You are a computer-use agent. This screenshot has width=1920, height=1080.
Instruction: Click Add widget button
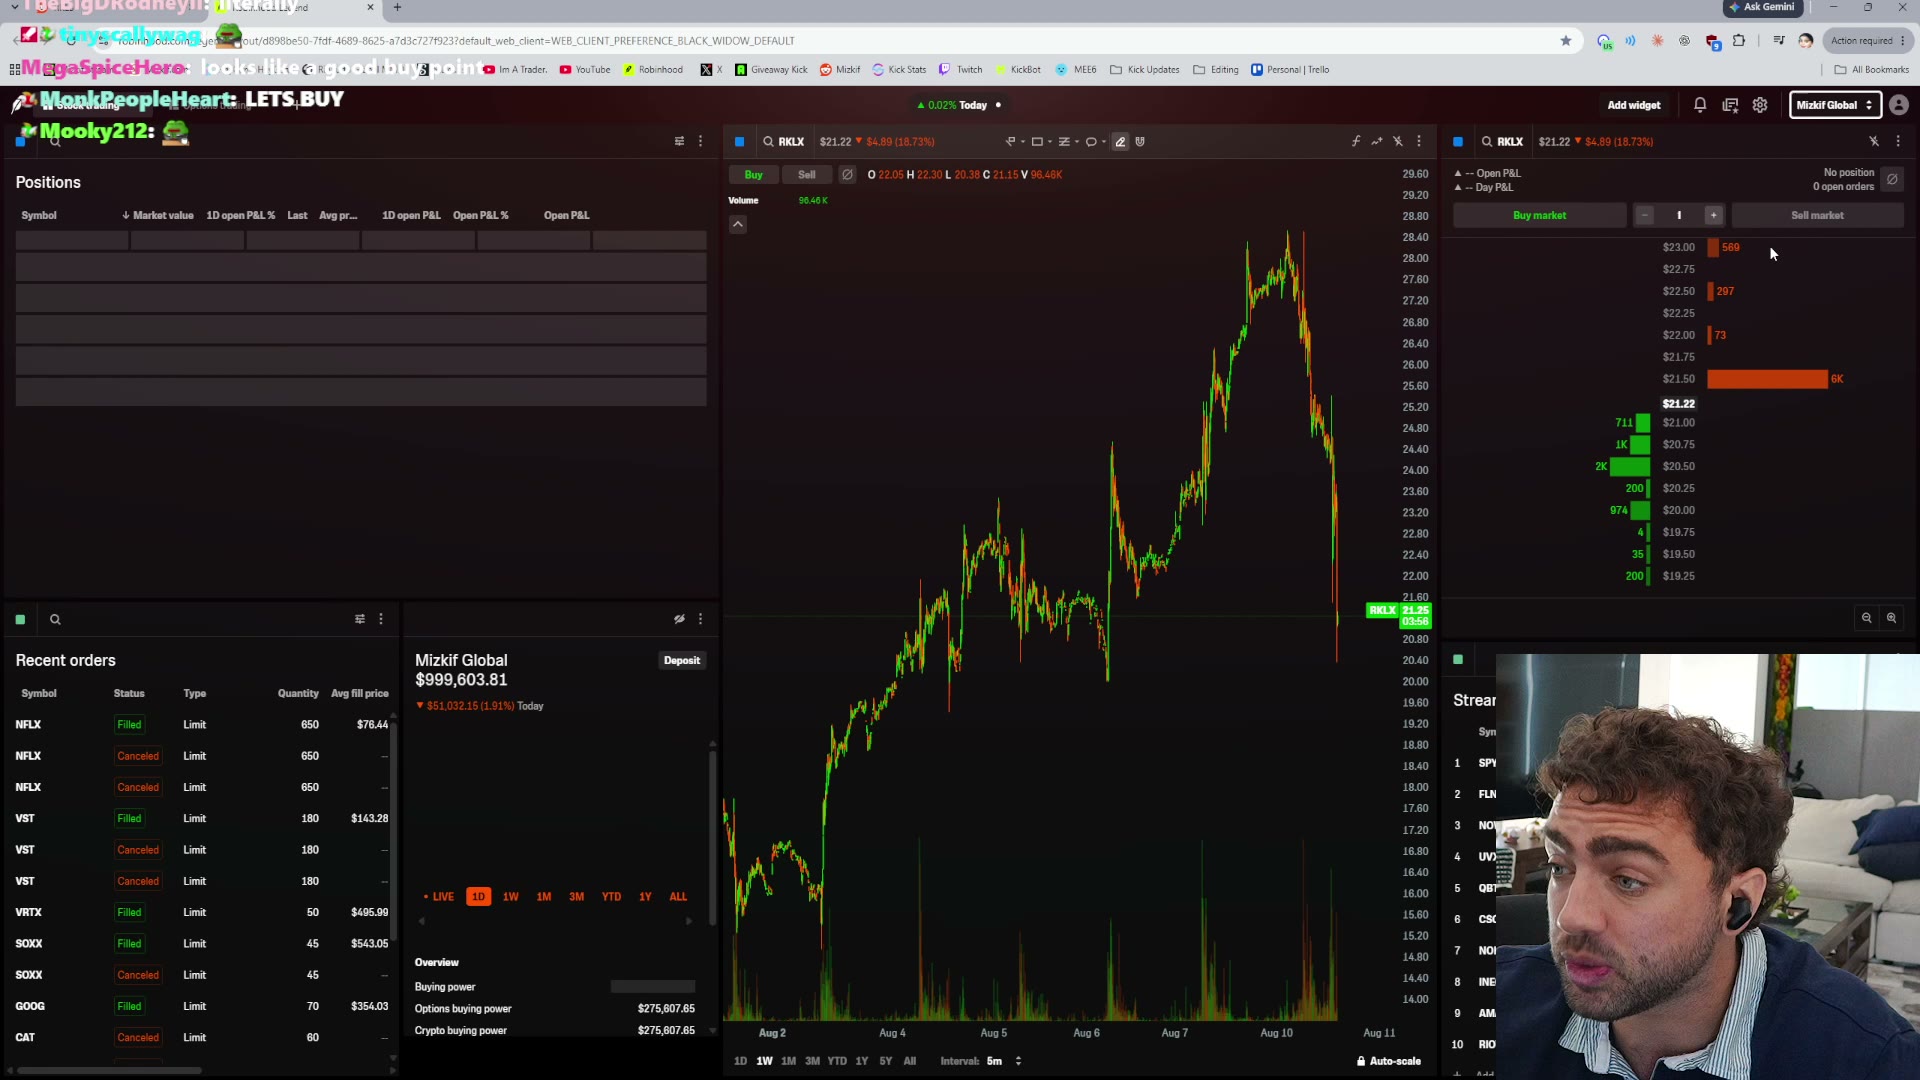tap(1634, 105)
